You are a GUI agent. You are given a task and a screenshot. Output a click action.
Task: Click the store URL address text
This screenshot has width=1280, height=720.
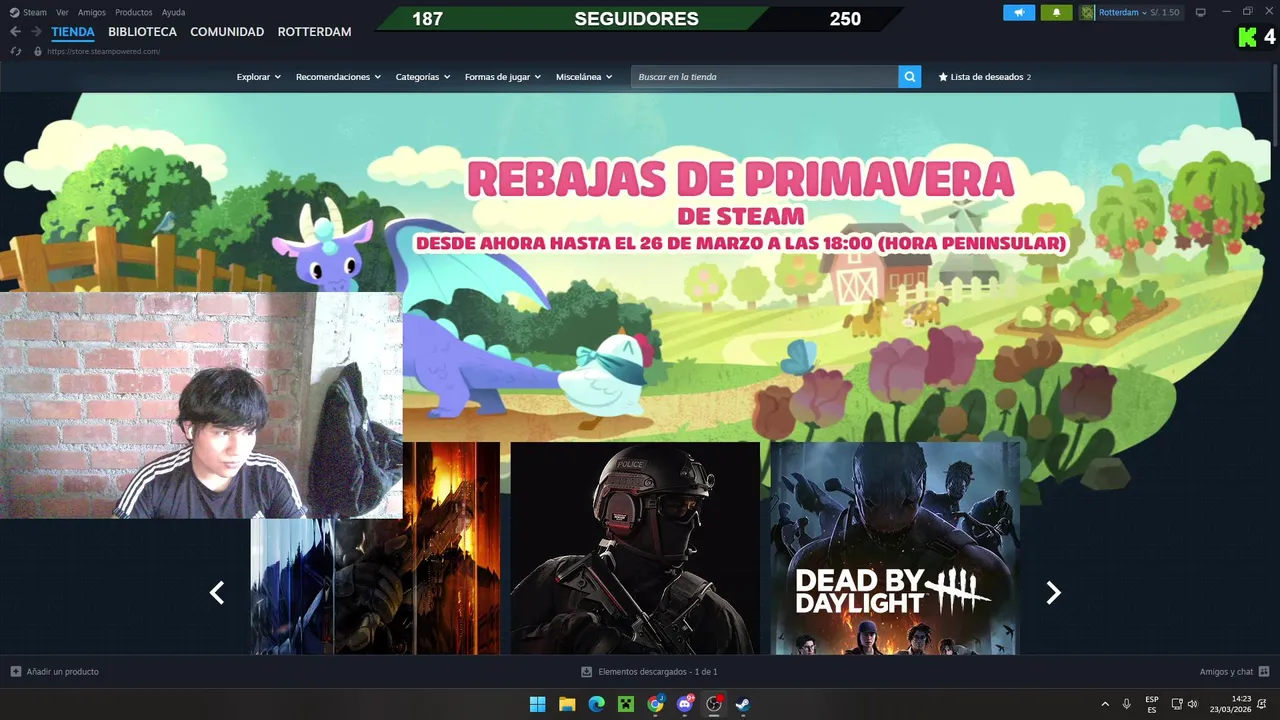click(x=103, y=51)
